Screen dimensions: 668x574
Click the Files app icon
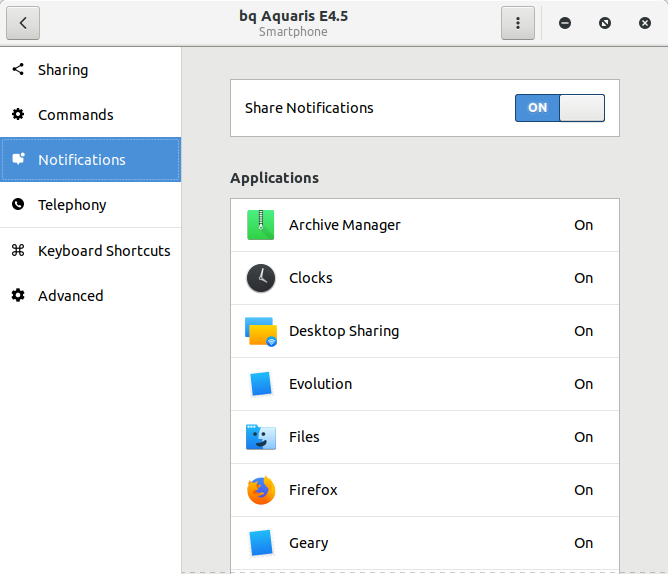(260, 437)
